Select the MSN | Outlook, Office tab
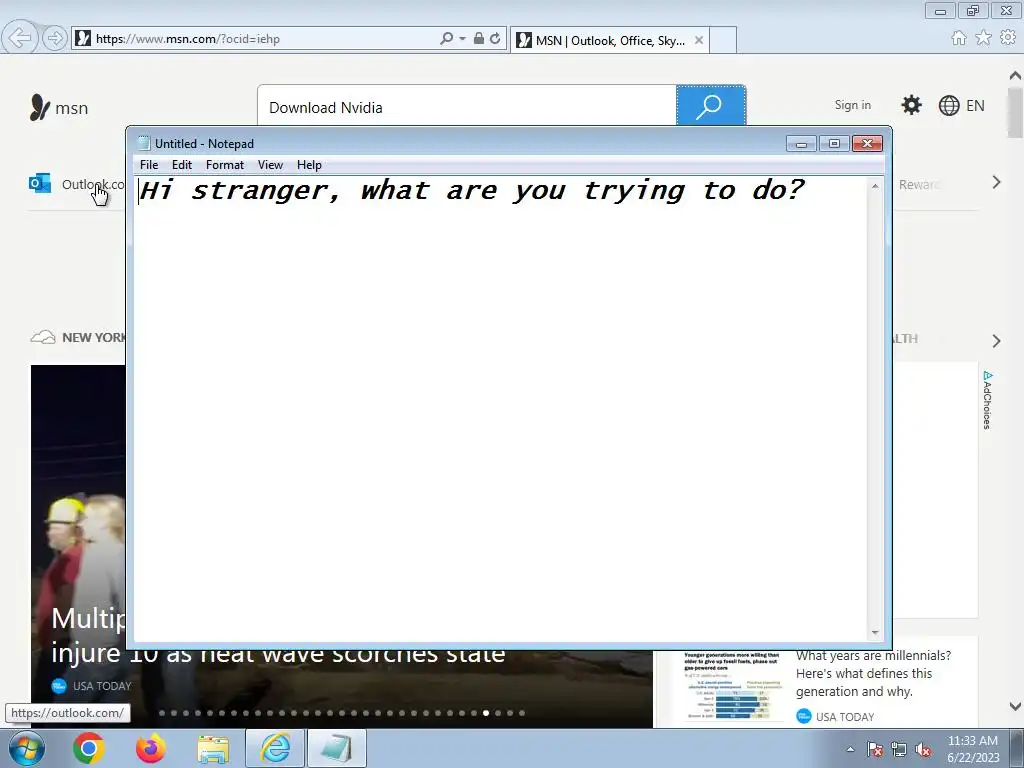The height and width of the screenshot is (768, 1024). pos(609,40)
